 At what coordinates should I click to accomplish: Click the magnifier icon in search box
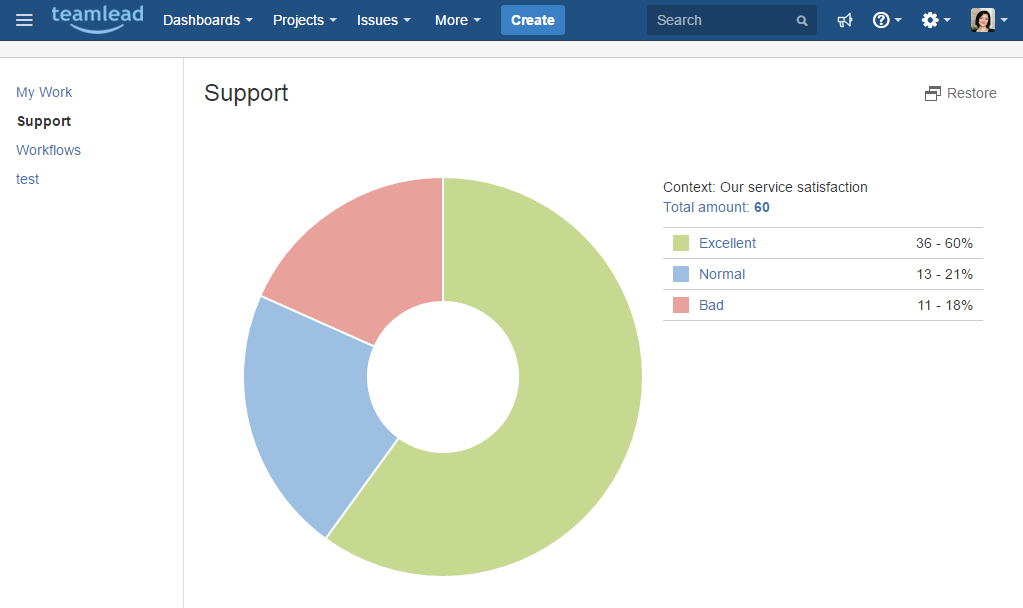(802, 20)
